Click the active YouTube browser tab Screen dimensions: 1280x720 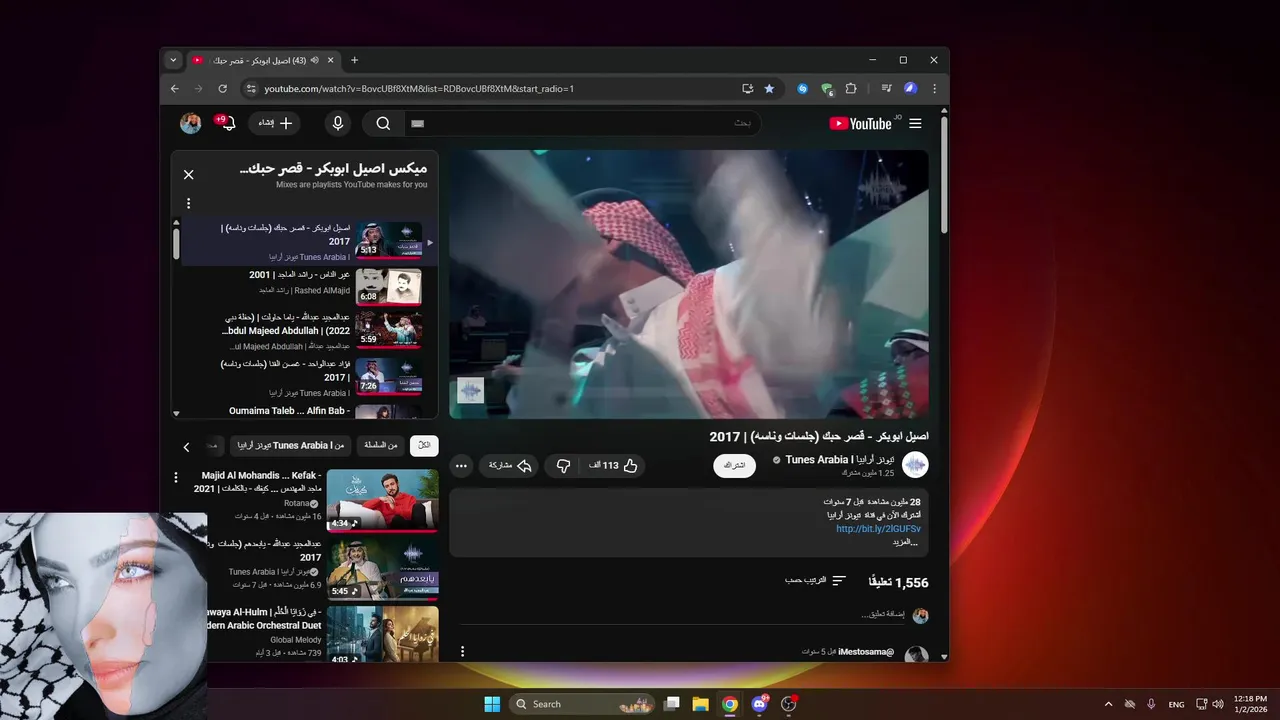262,60
